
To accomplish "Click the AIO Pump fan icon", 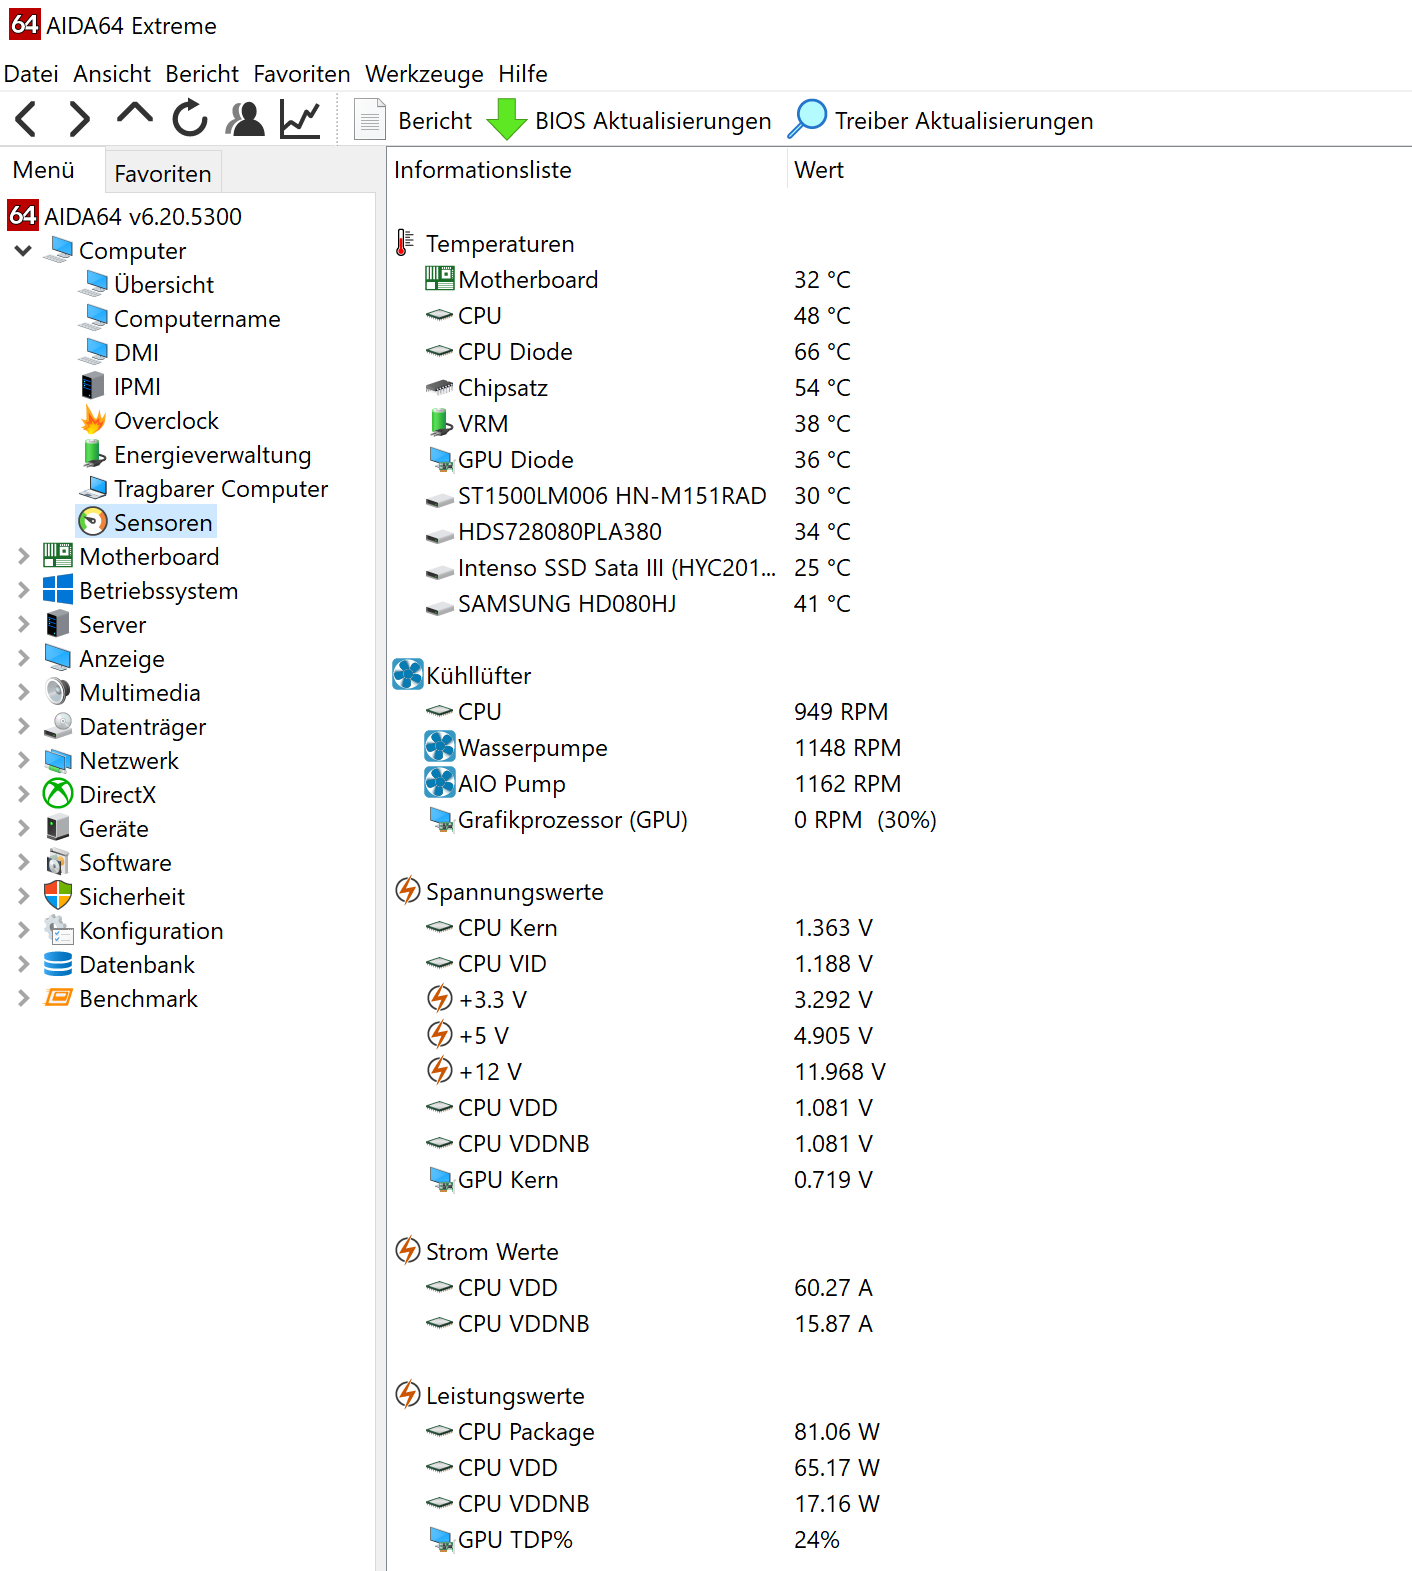I will pos(440,783).
